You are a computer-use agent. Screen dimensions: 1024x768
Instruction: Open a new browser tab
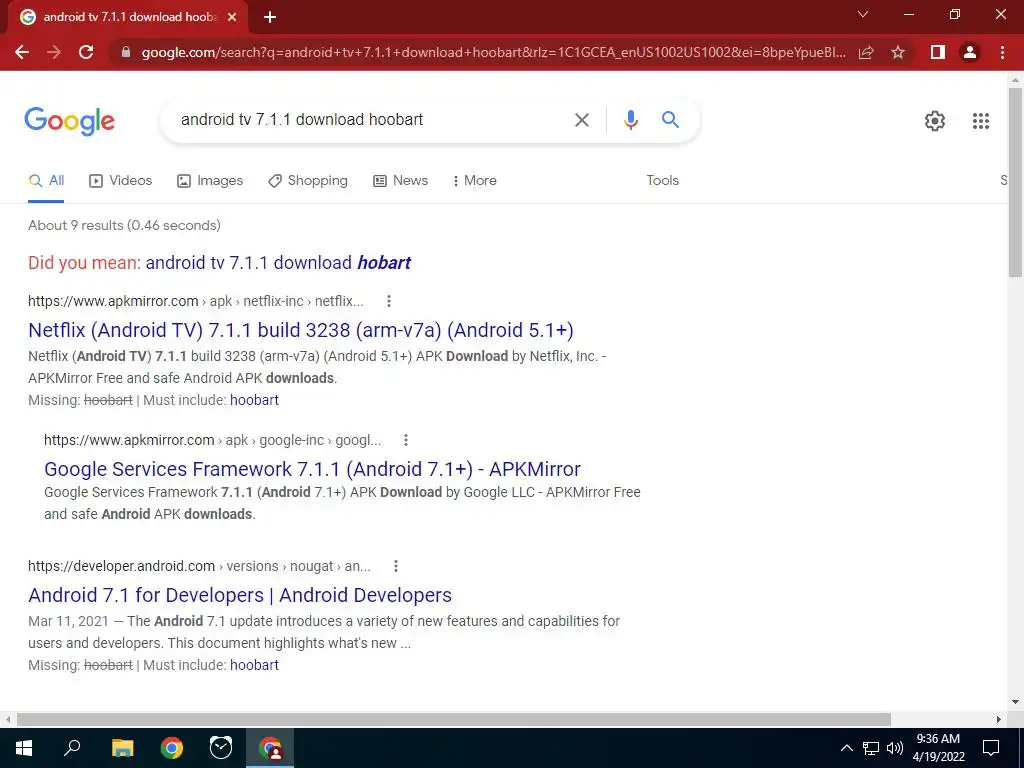tap(270, 17)
